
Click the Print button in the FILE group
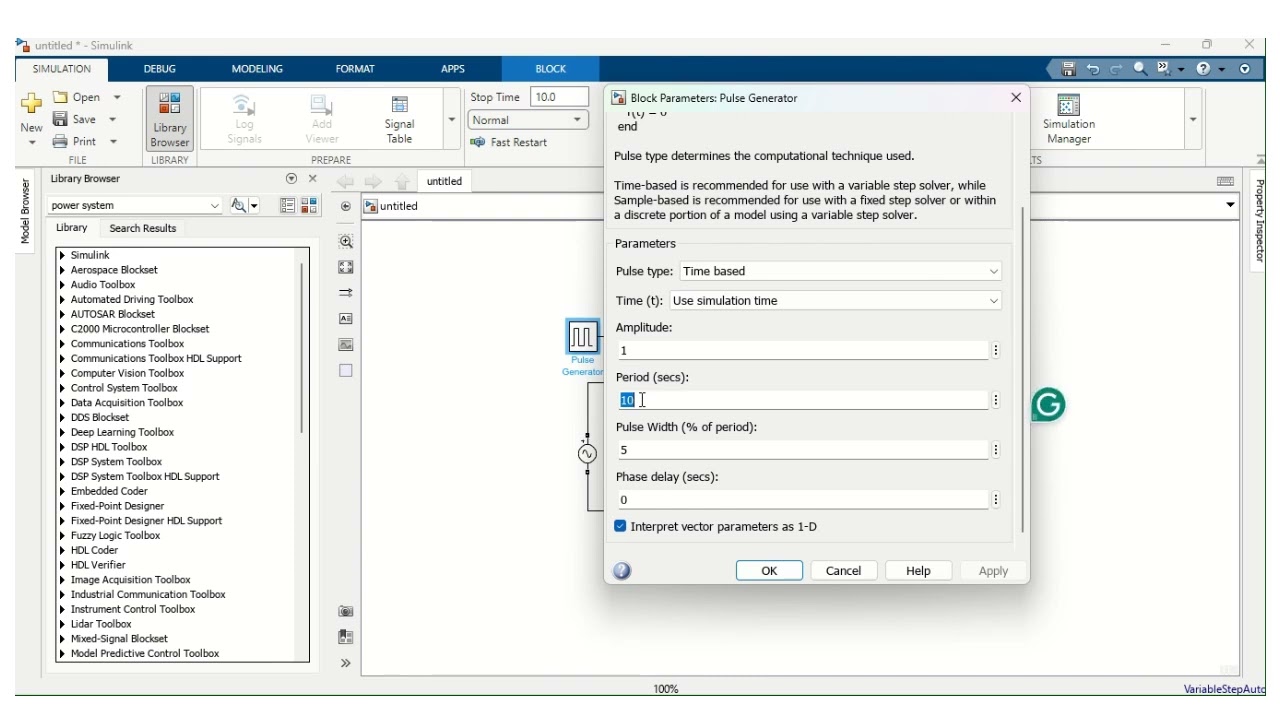[75, 141]
